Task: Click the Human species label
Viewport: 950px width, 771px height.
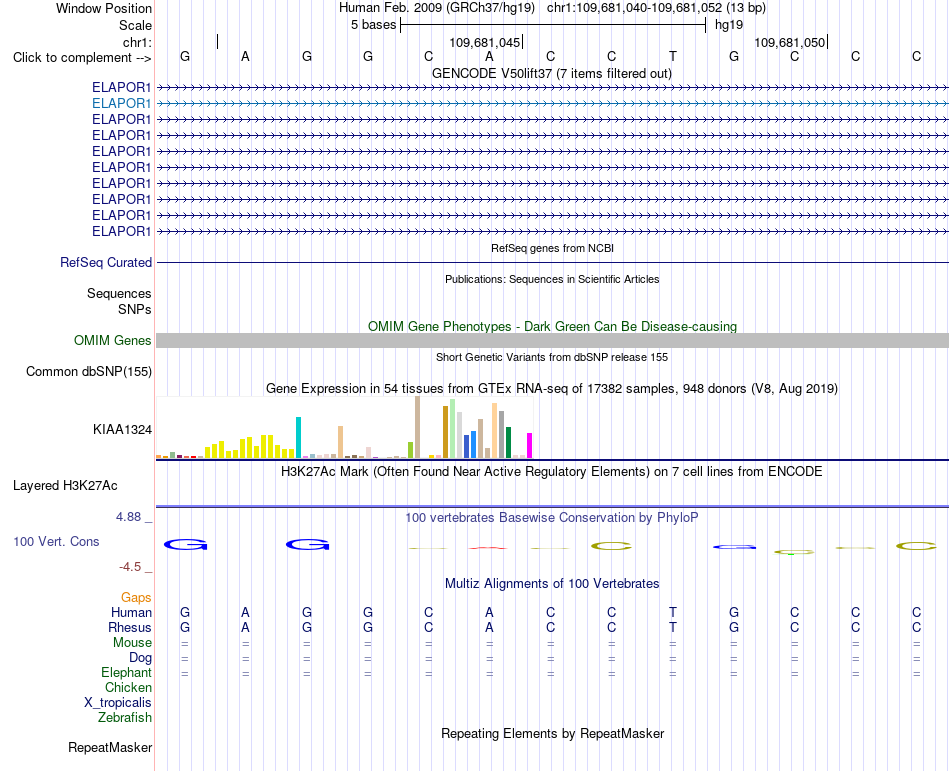Action: point(131,612)
